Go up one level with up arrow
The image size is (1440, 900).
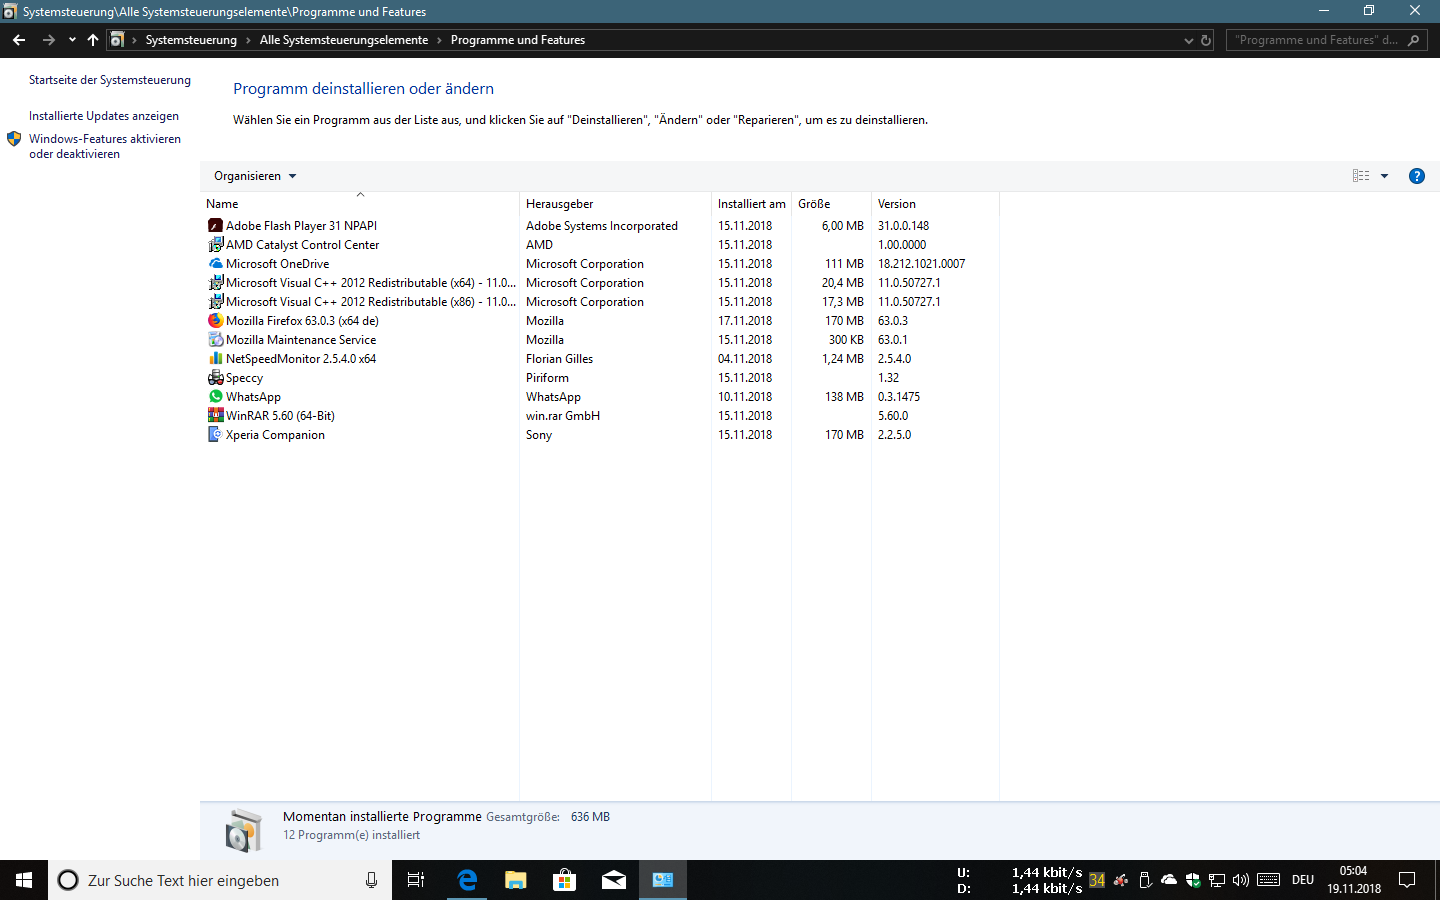(93, 40)
